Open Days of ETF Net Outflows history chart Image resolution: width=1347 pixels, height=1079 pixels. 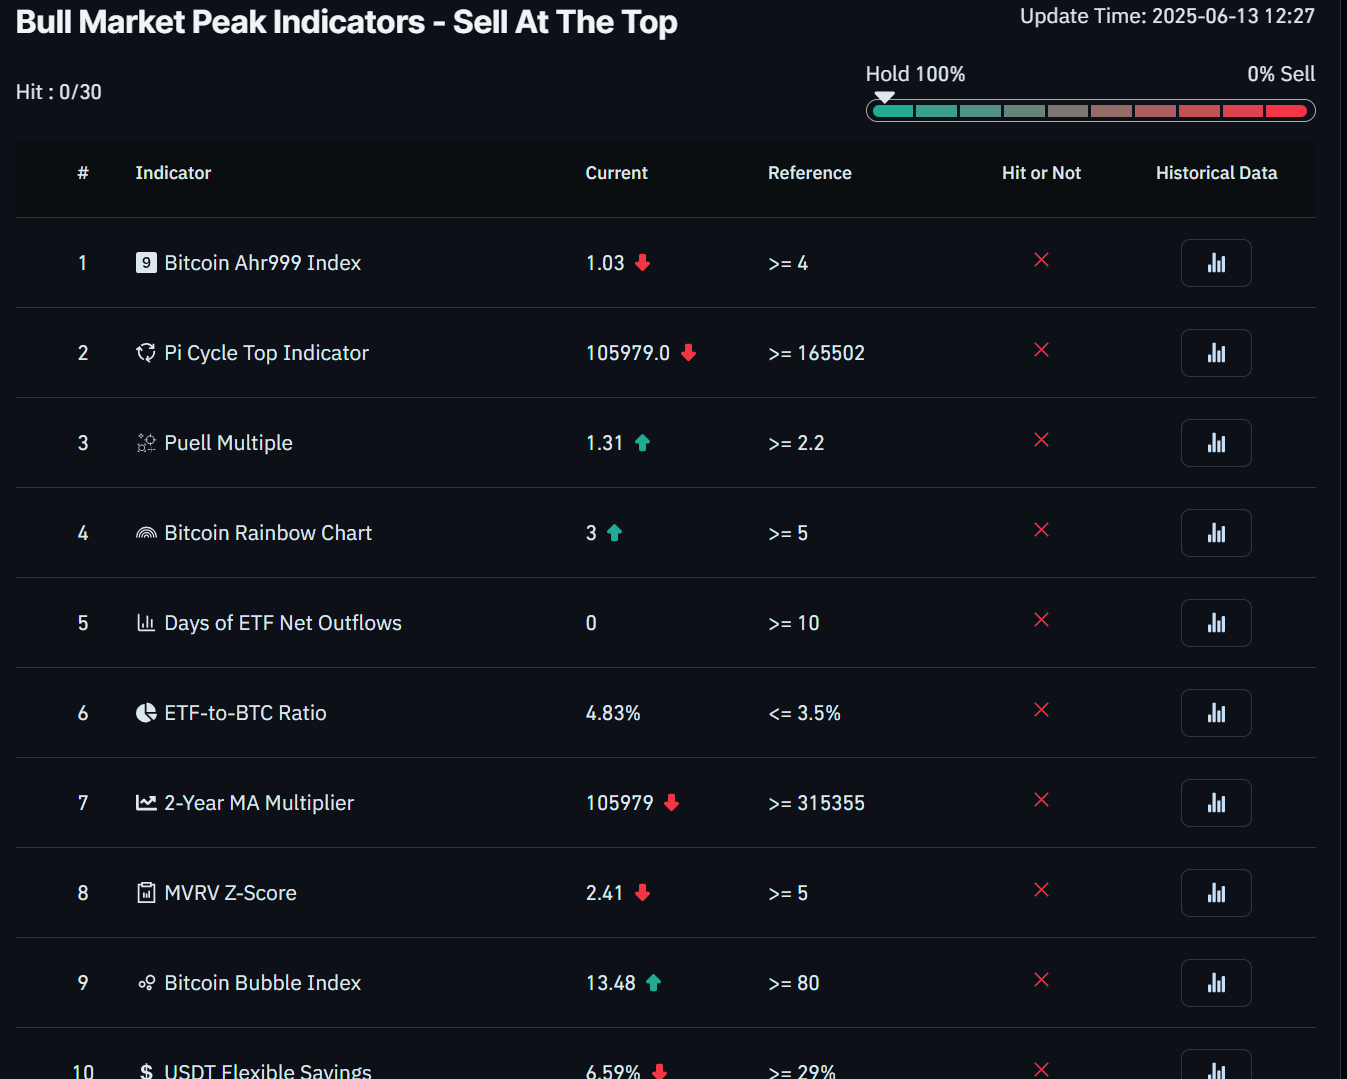coord(1215,623)
